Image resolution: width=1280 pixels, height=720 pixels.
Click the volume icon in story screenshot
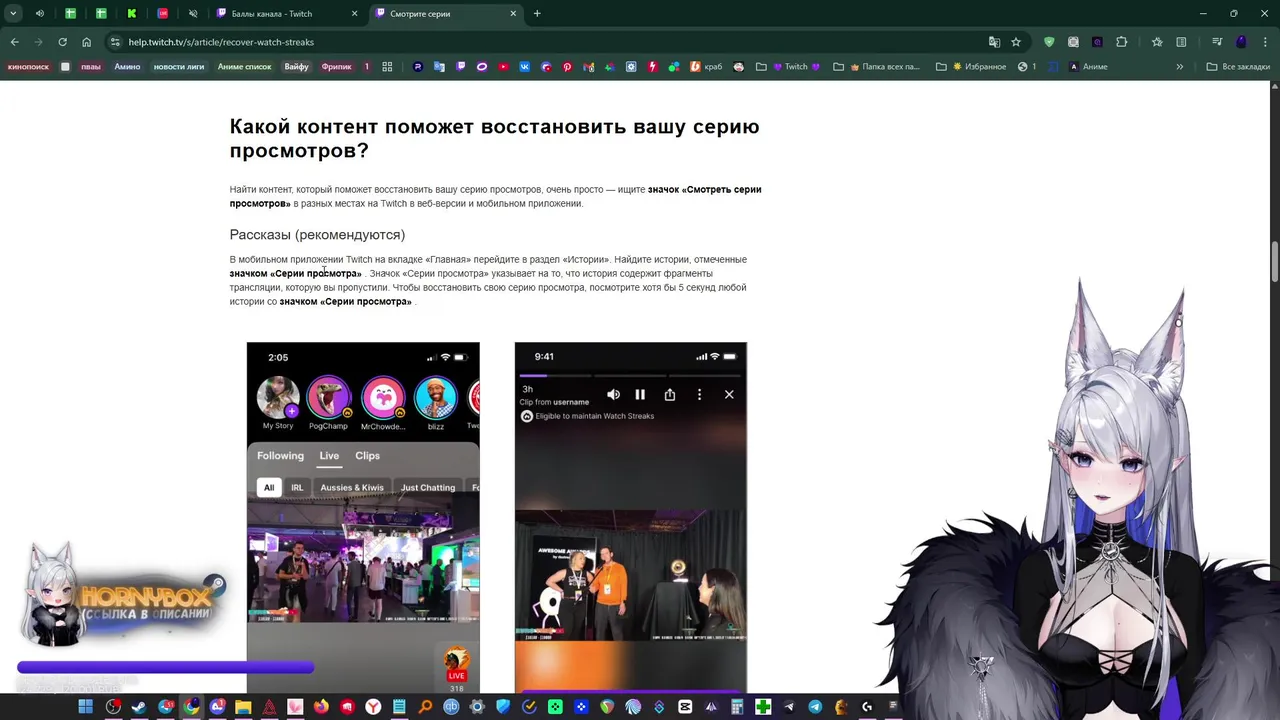(613, 395)
